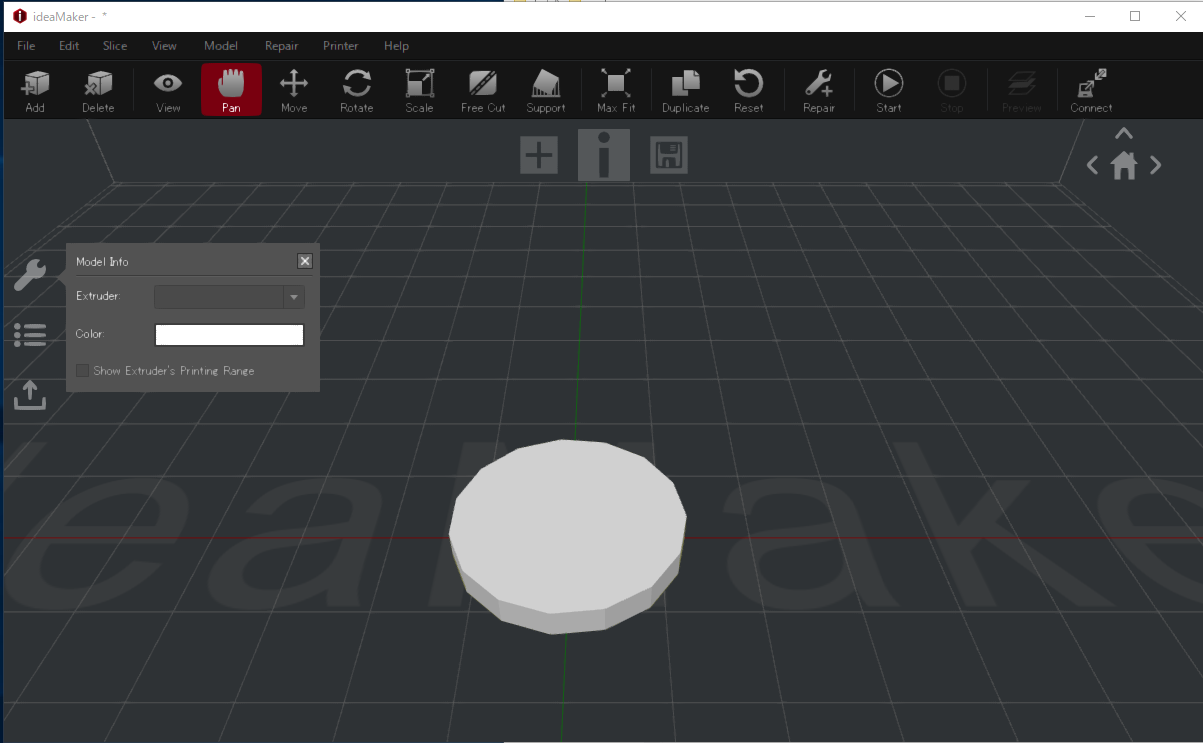The width and height of the screenshot is (1203, 743).
Task: Toggle the model info 'i' panel button
Action: (603, 156)
